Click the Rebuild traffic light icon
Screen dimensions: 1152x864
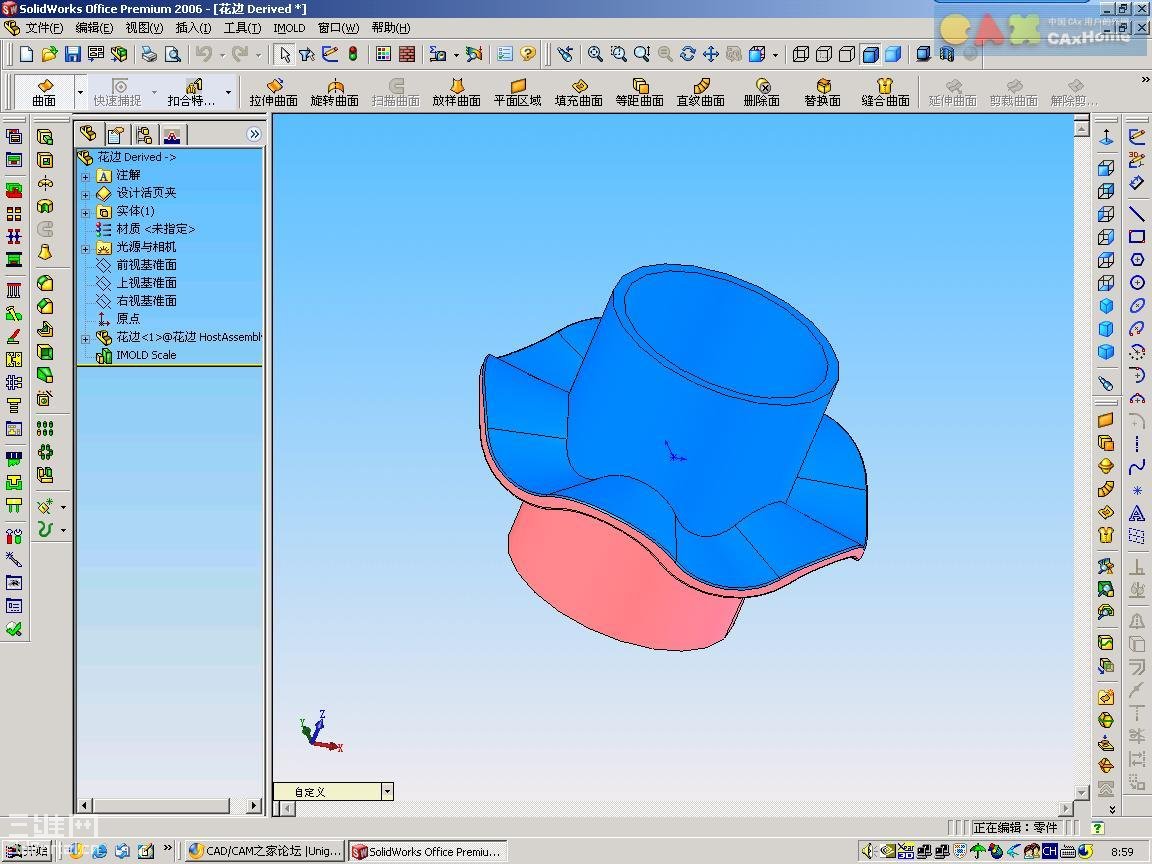click(x=353, y=54)
